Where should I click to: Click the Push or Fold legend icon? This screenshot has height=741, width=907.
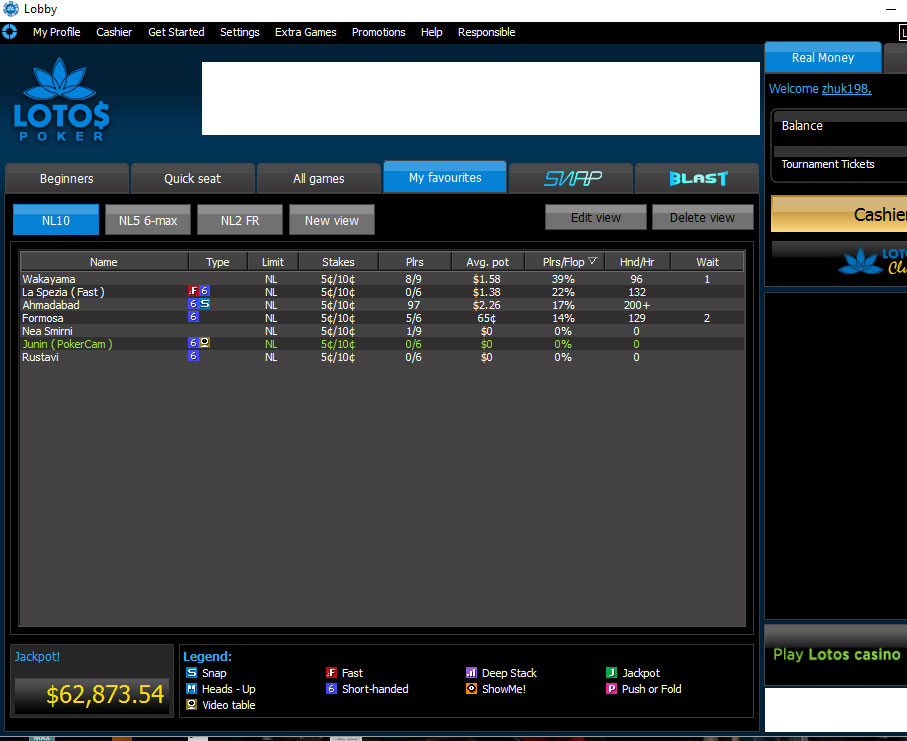[x=611, y=689]
